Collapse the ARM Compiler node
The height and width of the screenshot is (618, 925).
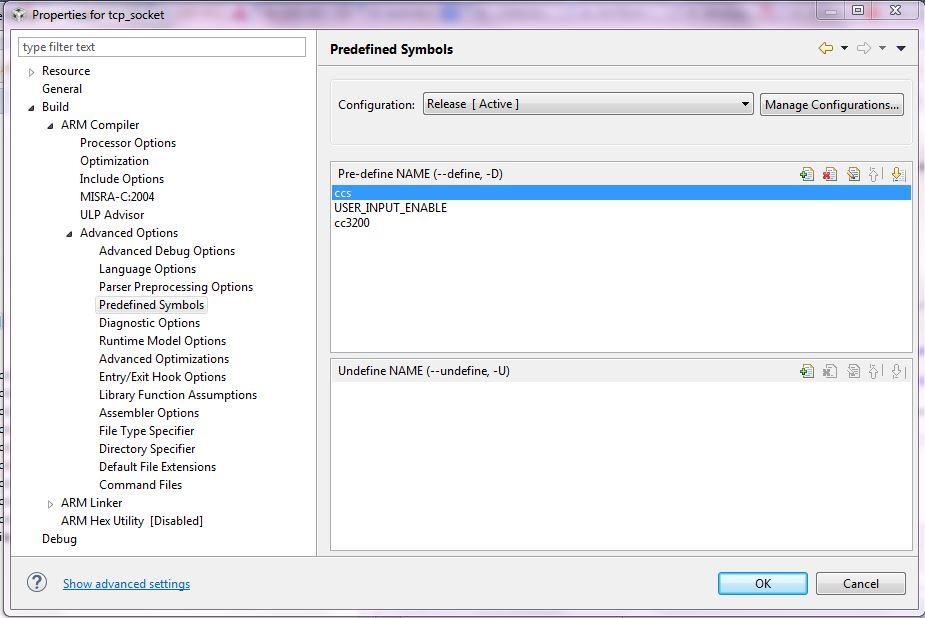click(x=50, y=126)
